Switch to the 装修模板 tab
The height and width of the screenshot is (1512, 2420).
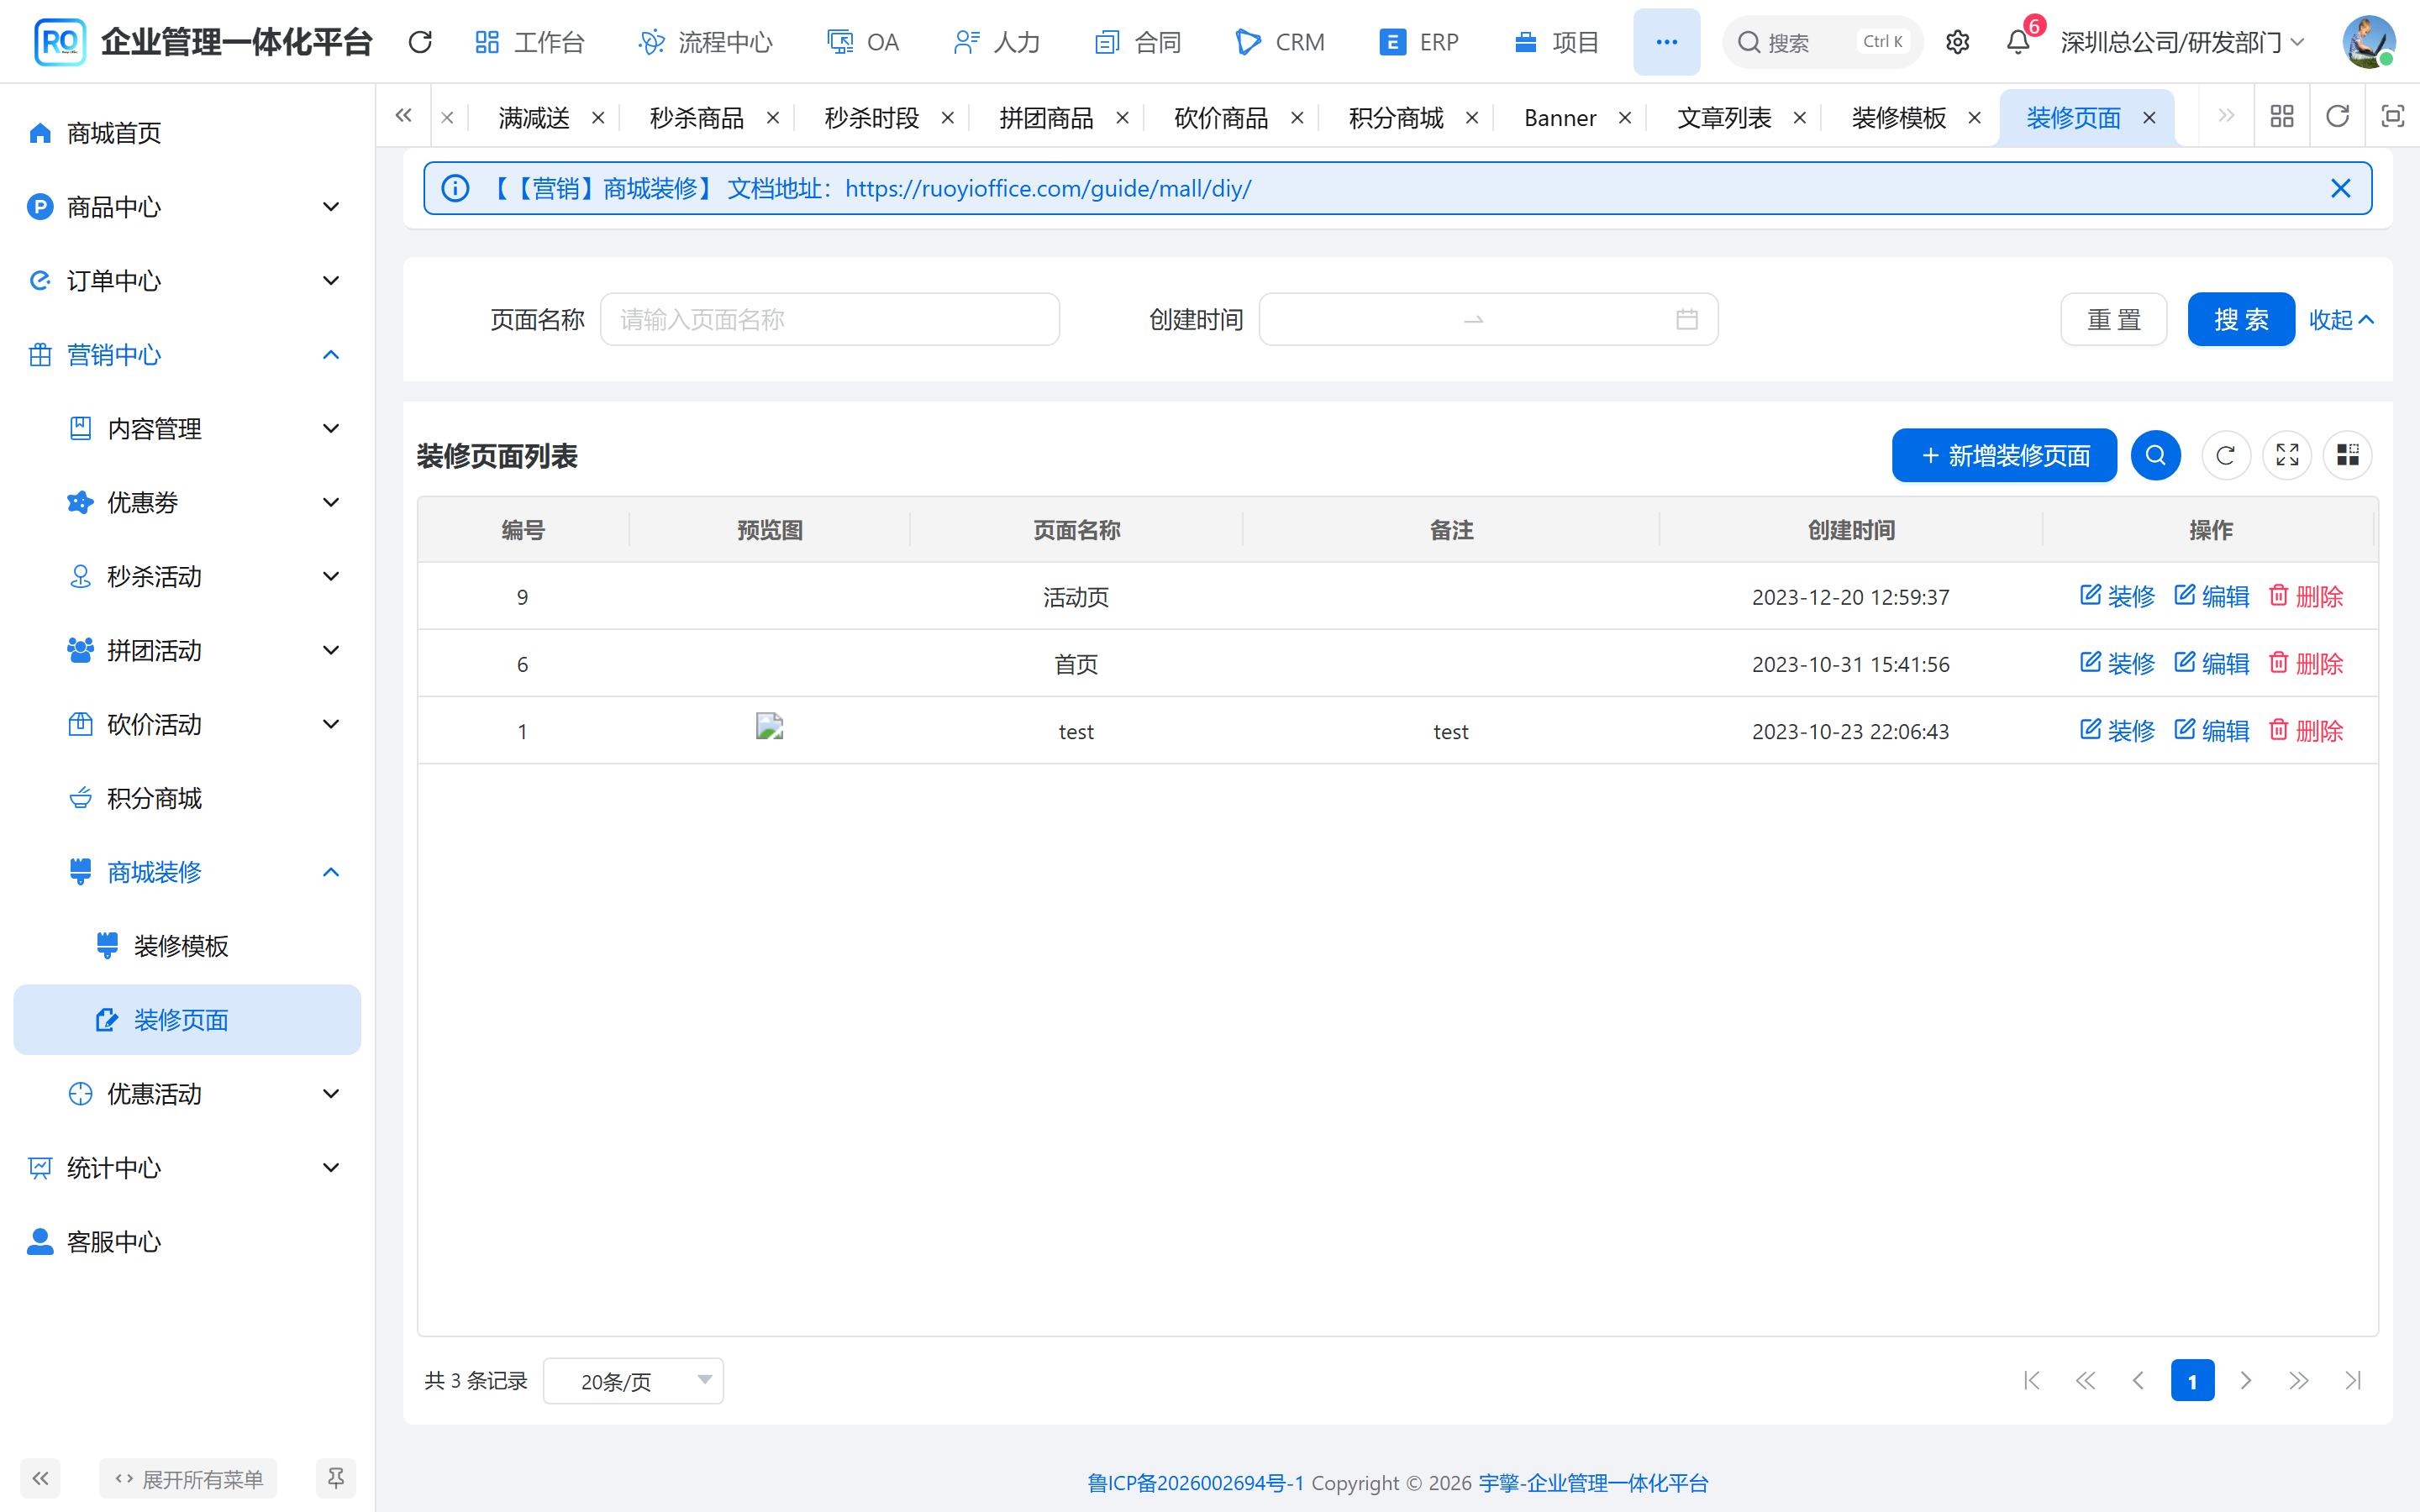[1898, 118]
